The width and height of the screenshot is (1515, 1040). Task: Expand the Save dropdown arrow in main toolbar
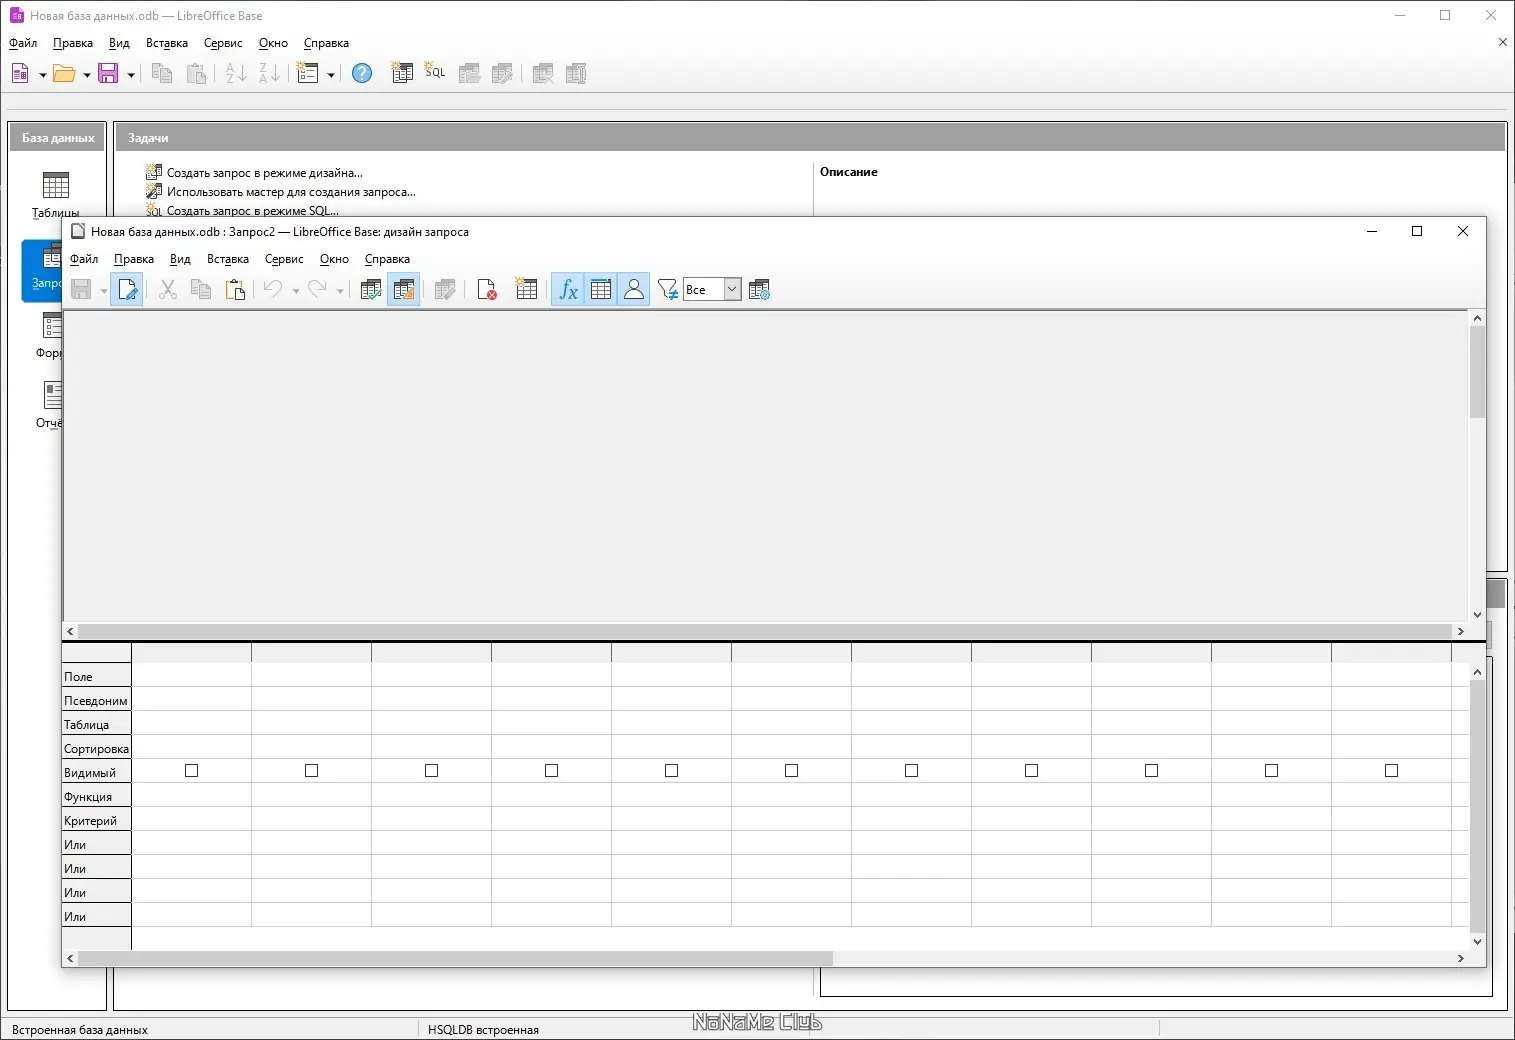(x=131, y=74)
